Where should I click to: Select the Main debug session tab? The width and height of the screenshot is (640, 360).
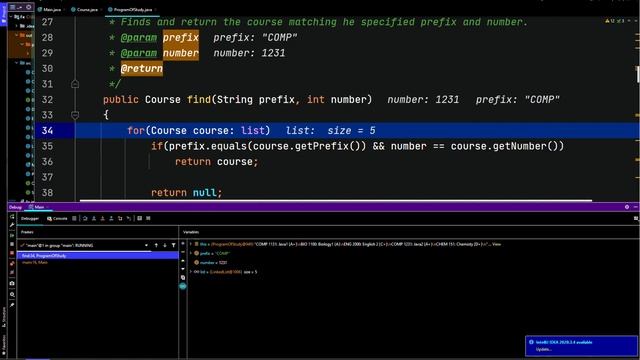(x=39, y=207)
